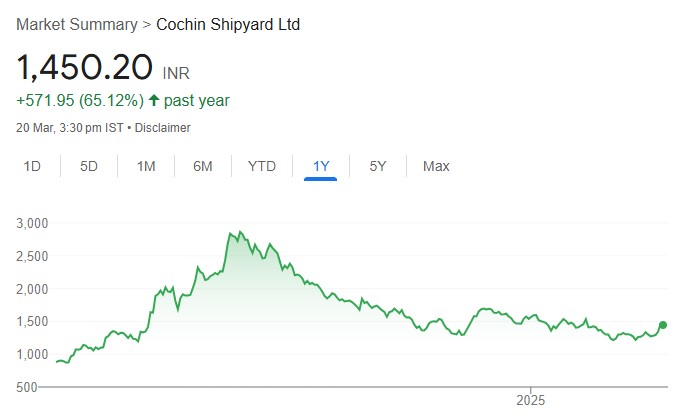Viewport: 683px width, 418px height.
Task: Click the green endpoint dot on chart
Action: [662, 325]
